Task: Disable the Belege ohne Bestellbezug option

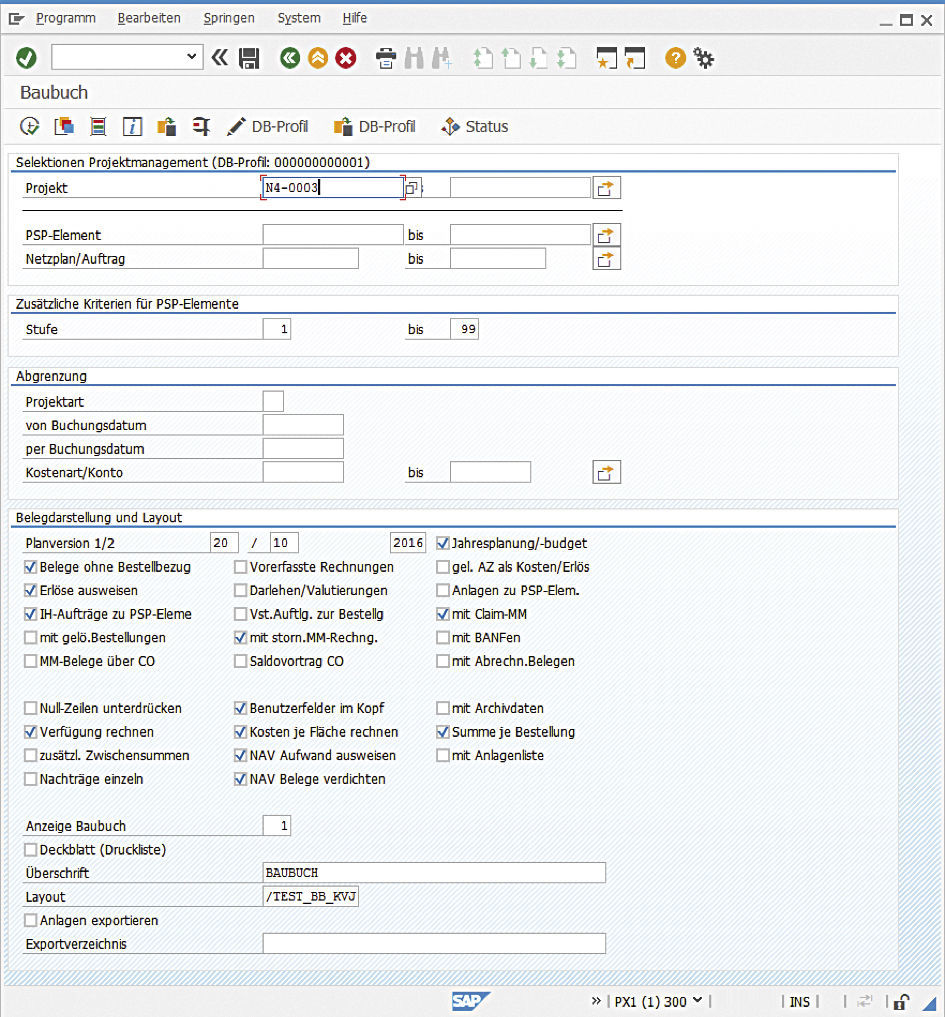Action: [30, 566]
